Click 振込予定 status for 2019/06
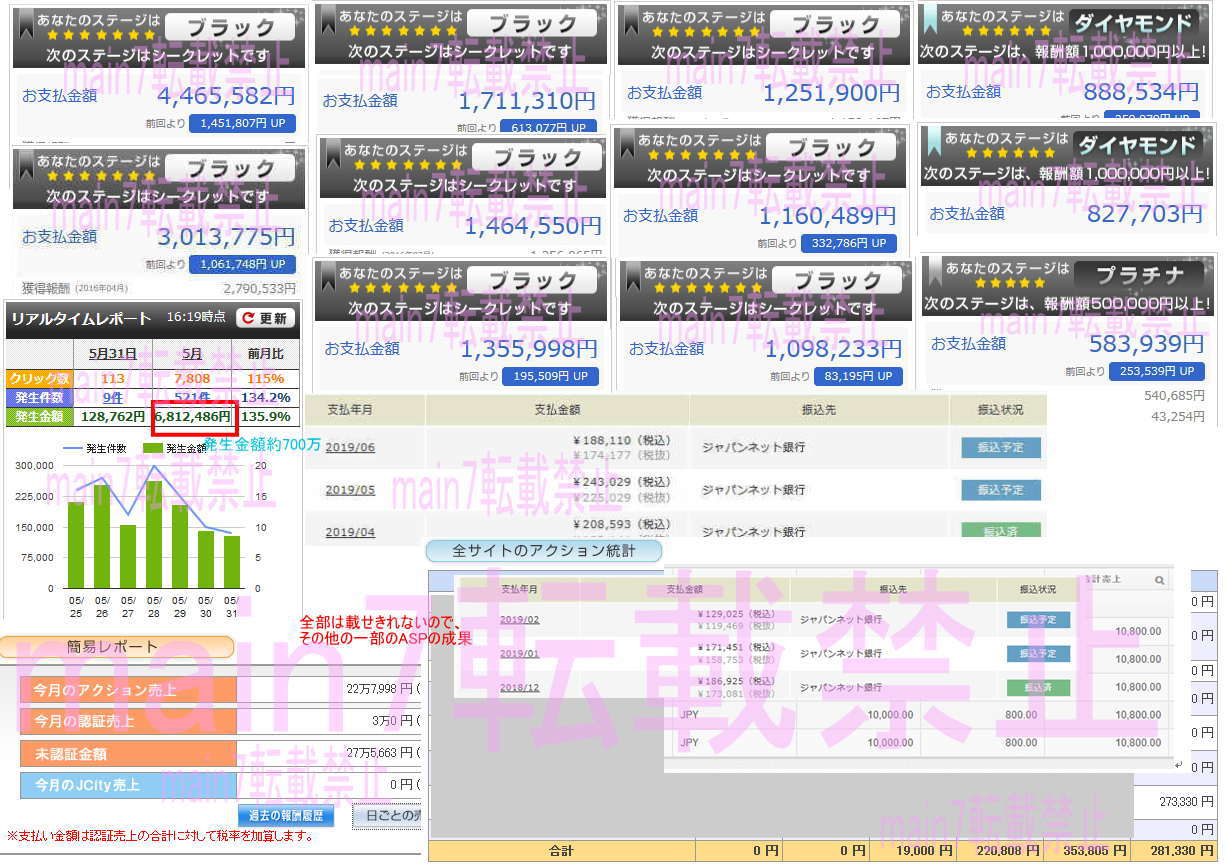 point(1000,447)
